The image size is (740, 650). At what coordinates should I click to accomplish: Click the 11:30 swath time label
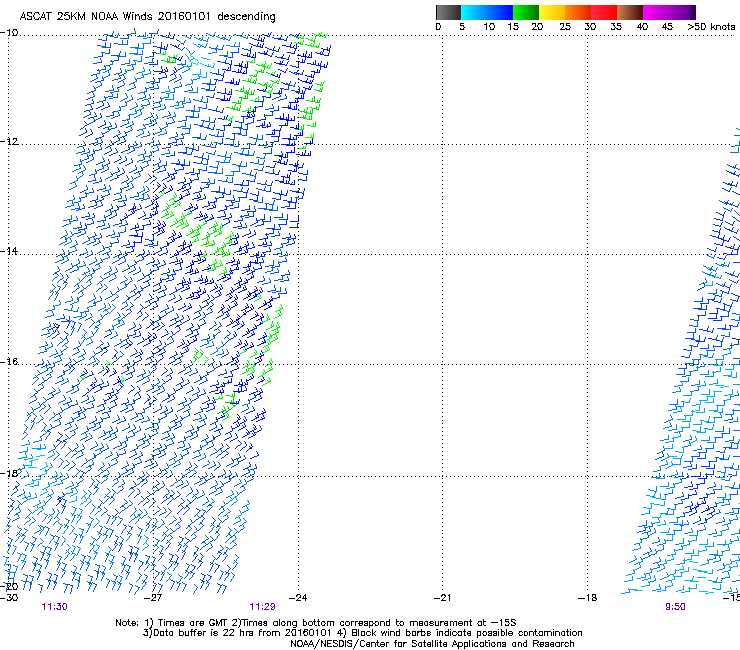click(54, 607)
